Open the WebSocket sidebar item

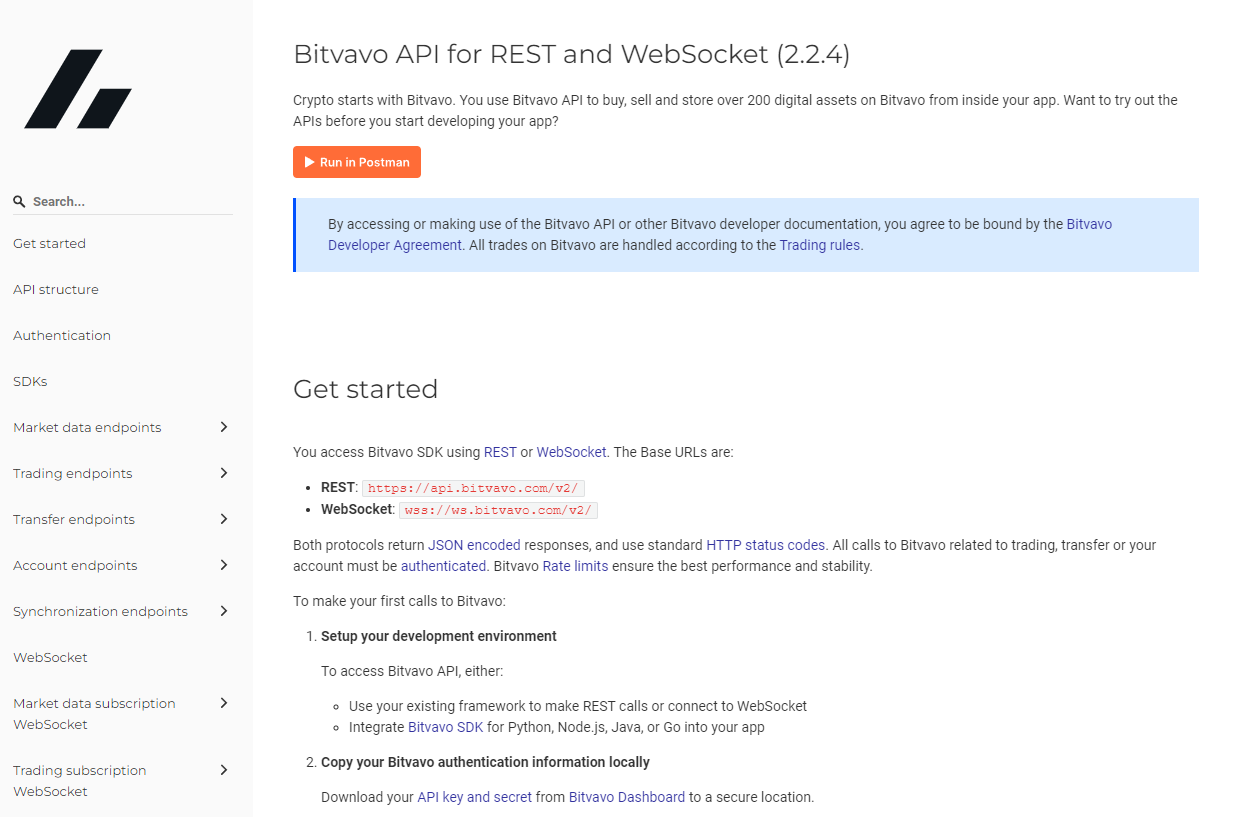pyautogui.click(x=50, y=657)
